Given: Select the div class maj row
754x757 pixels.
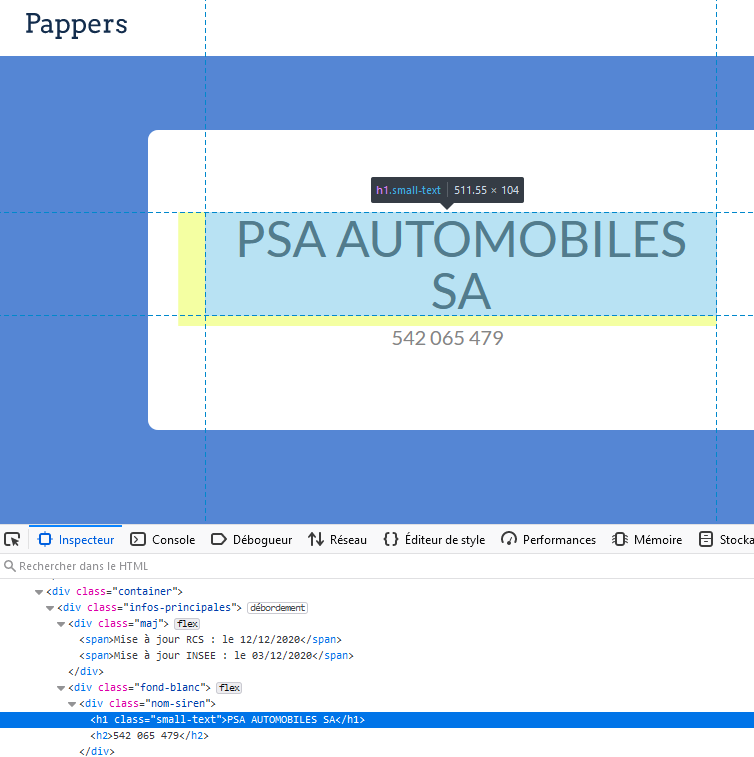Looking at the screenshot, I should (377, 624).
